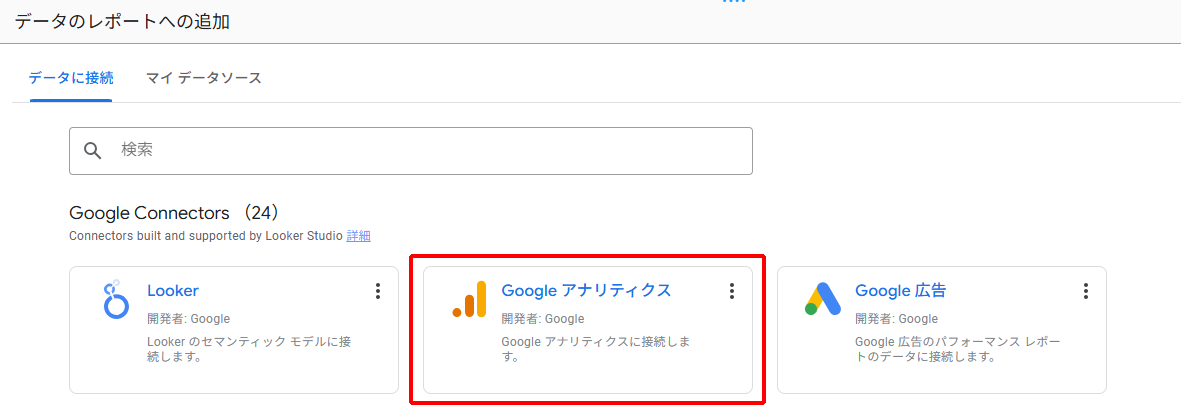Click Google 広告のパフォーマンス レポート description text
Viewport: 1183px width, 406px height.
pos(957,349)
